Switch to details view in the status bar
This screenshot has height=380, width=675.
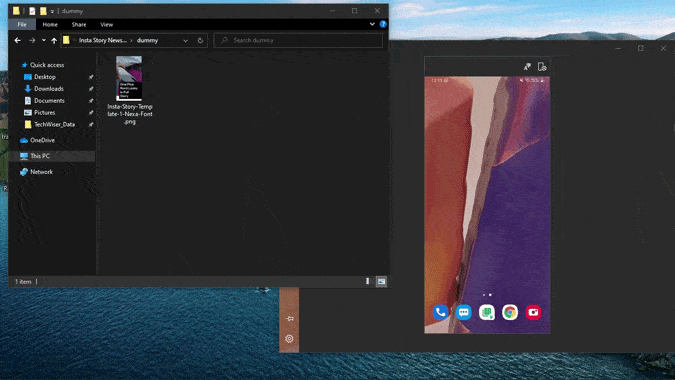[x=367, y=281]
